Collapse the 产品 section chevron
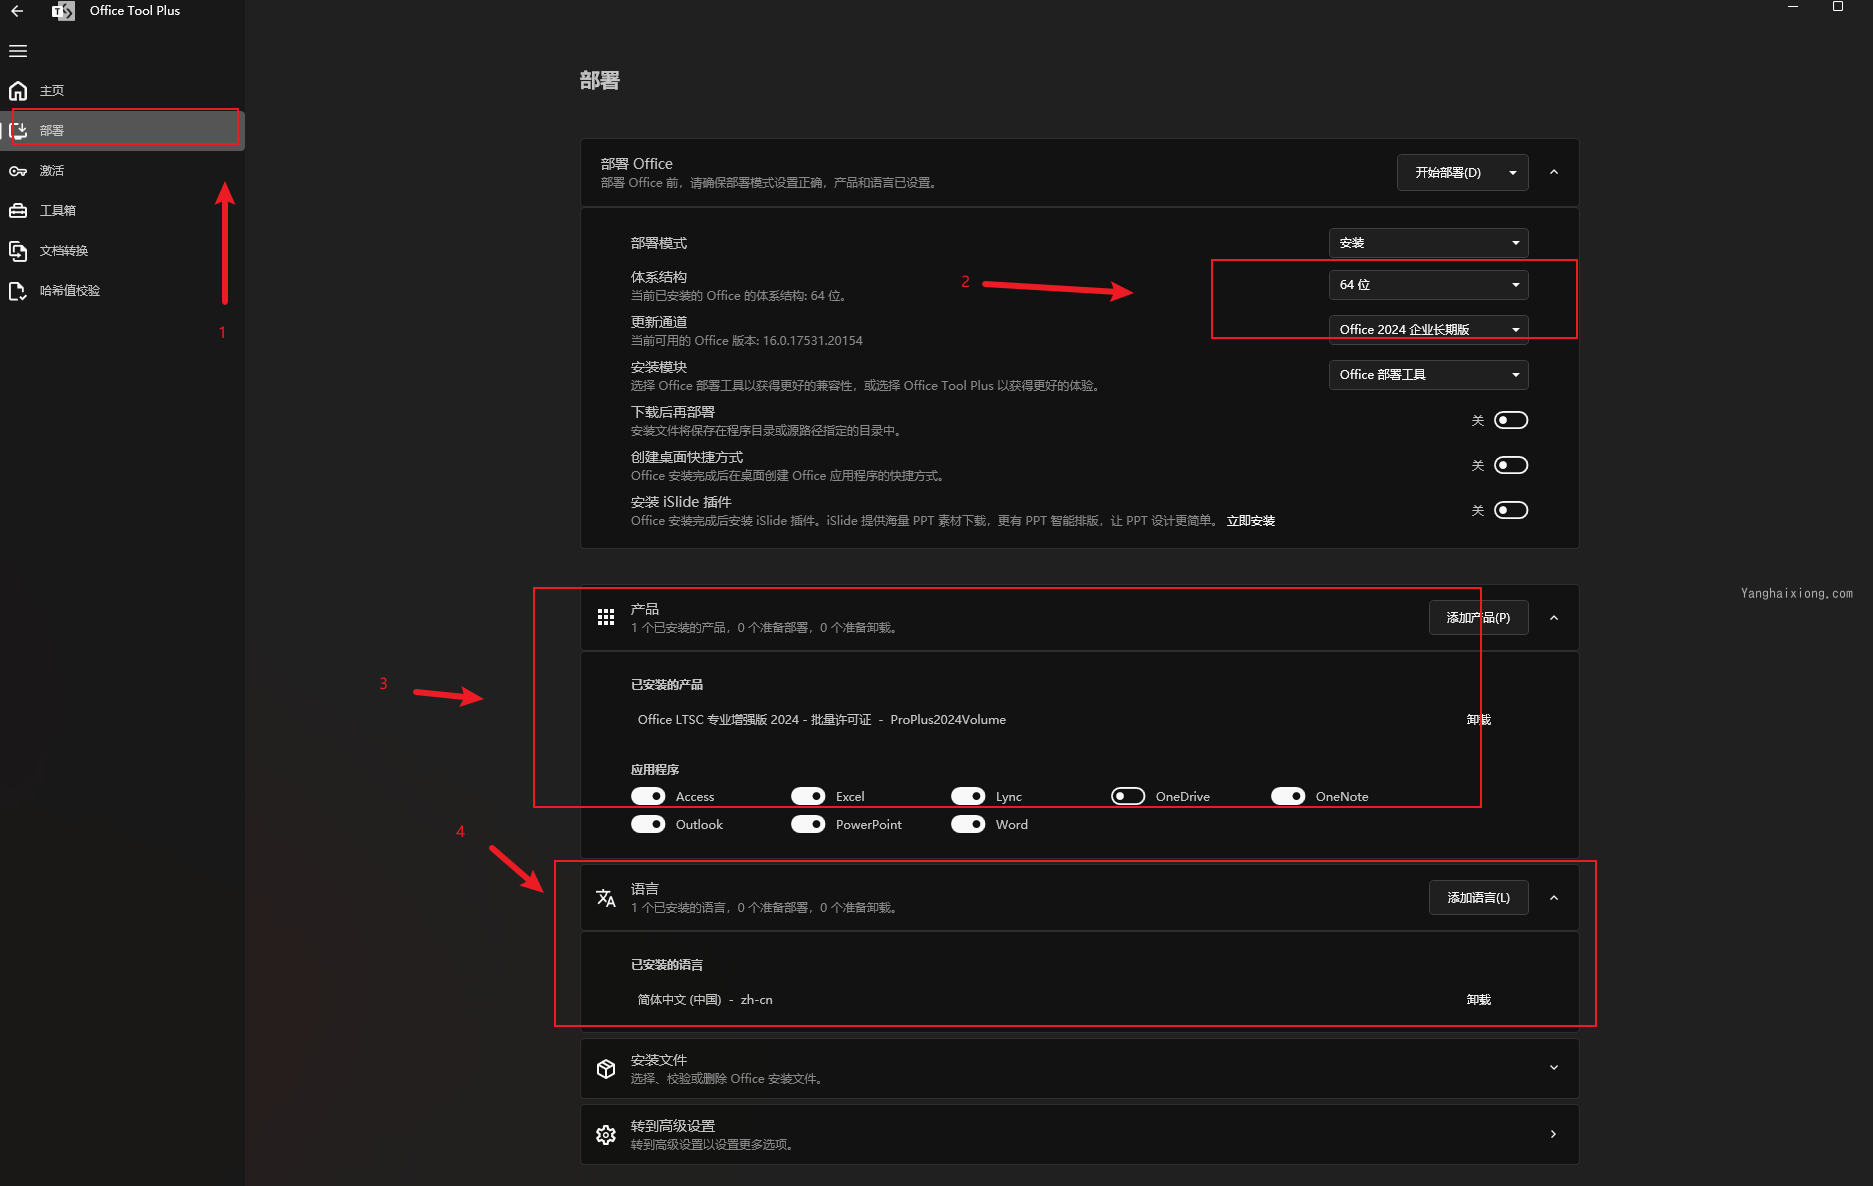Screen dimensions: 1873x1186 [x=1554, y=618]
